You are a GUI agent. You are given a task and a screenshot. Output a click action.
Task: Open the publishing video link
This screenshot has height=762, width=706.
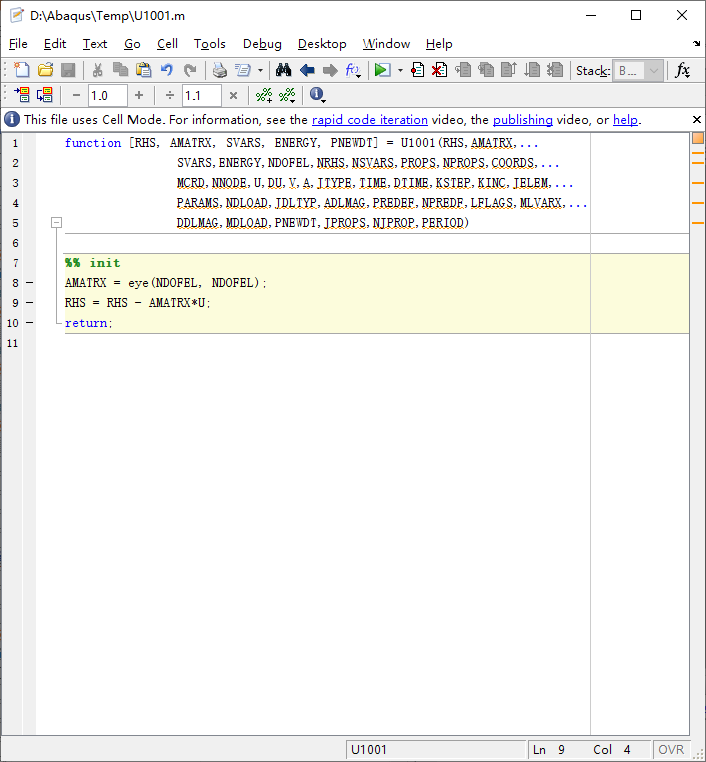point(523,120)
